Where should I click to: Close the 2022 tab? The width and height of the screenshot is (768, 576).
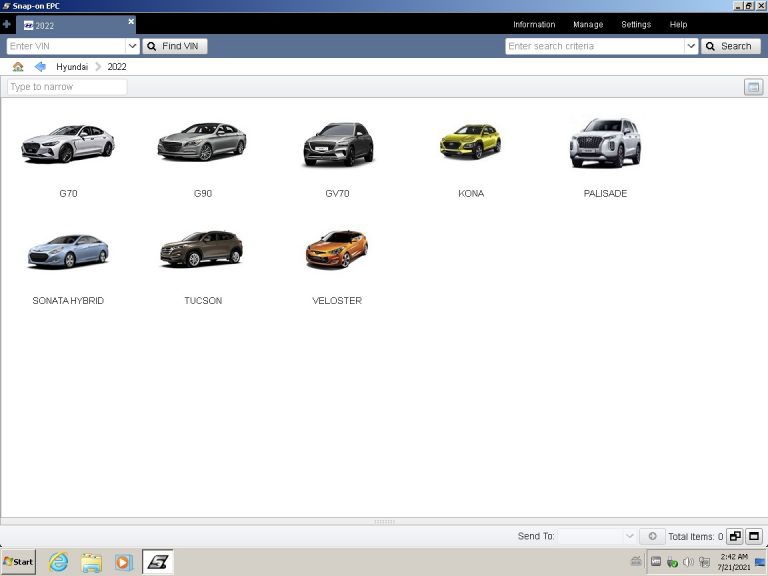tap(130, 21)
